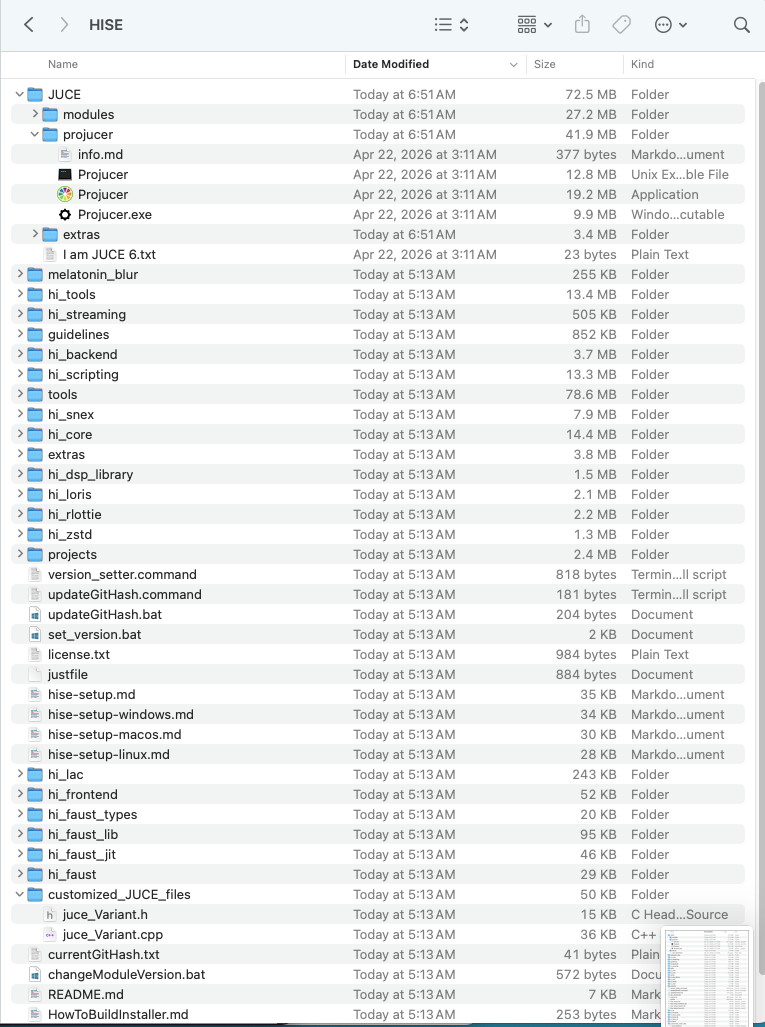Select the tools folder icon
This screenshot has height=1027, width=765.
coord(35,394)
